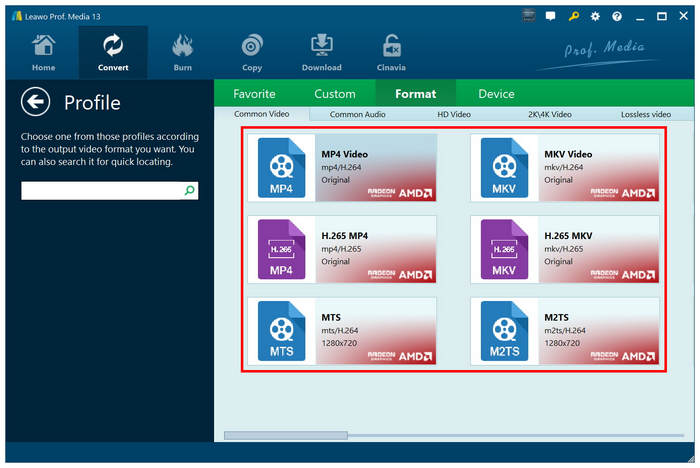
Task: Click the mts/H.264 codec text
Action: [x=340, y=330]
